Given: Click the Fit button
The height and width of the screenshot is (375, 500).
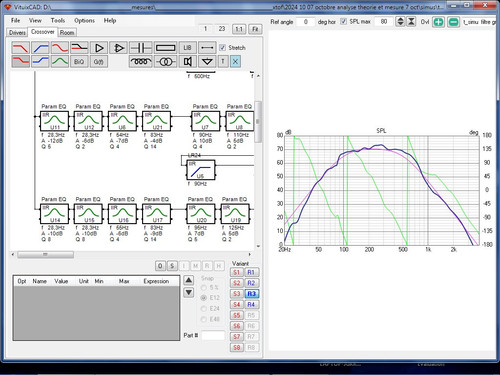Looking at the screenshot, I should point(255,29).
